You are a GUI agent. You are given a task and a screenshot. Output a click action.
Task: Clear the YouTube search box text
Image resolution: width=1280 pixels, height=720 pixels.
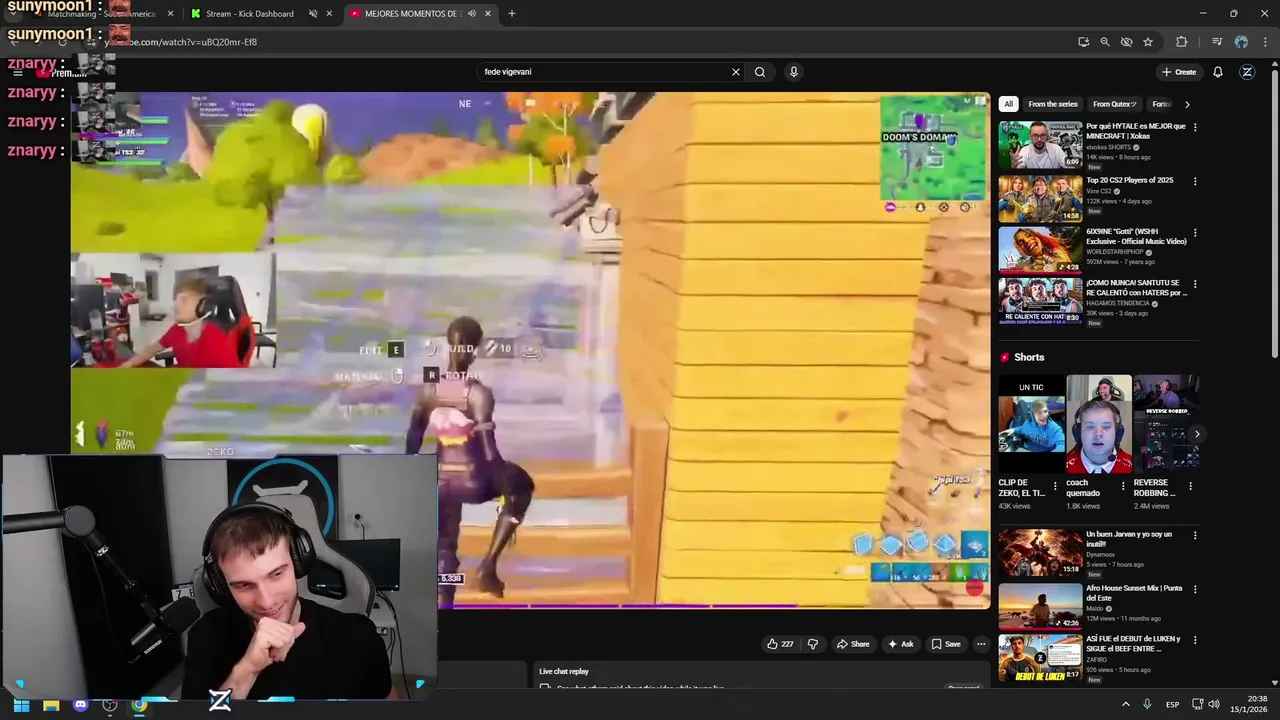point(736,72)
